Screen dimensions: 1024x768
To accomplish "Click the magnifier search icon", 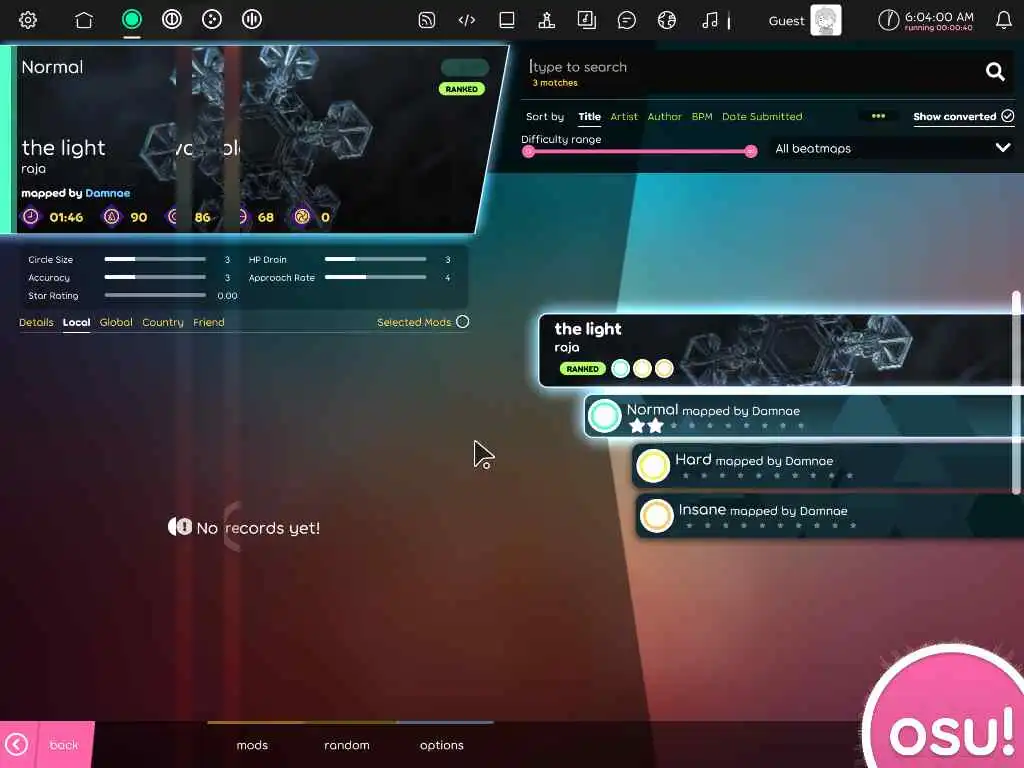I will (x=995, y=71).
